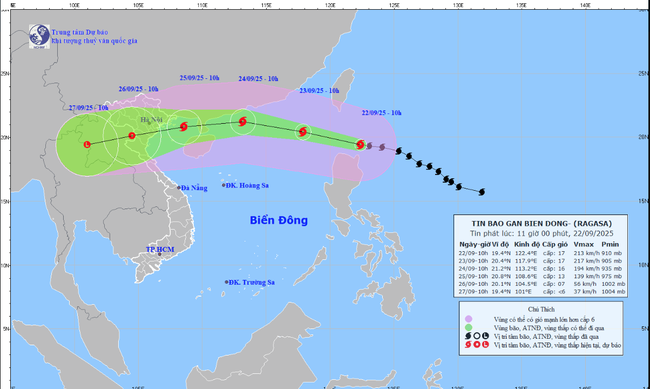This screenshot has height=389, width=650.
Task: Click the NCHMF forecast center logo
Action: [39, 36]
